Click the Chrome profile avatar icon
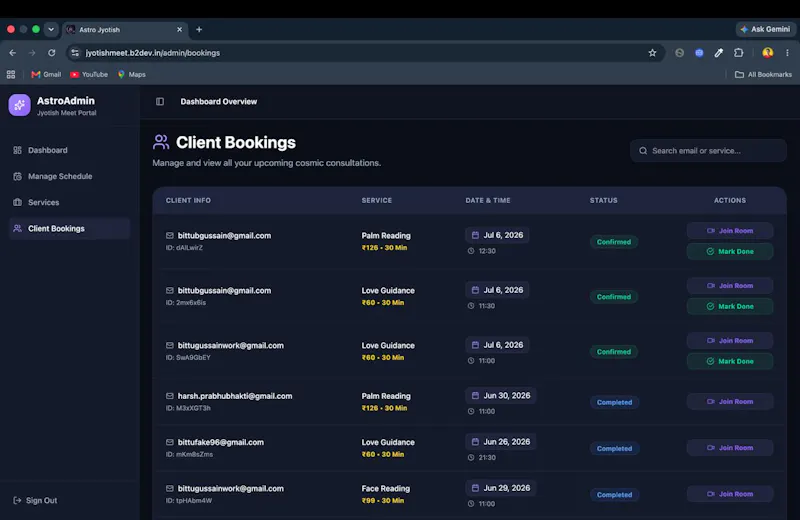800x520 pixels. (767, 53)
